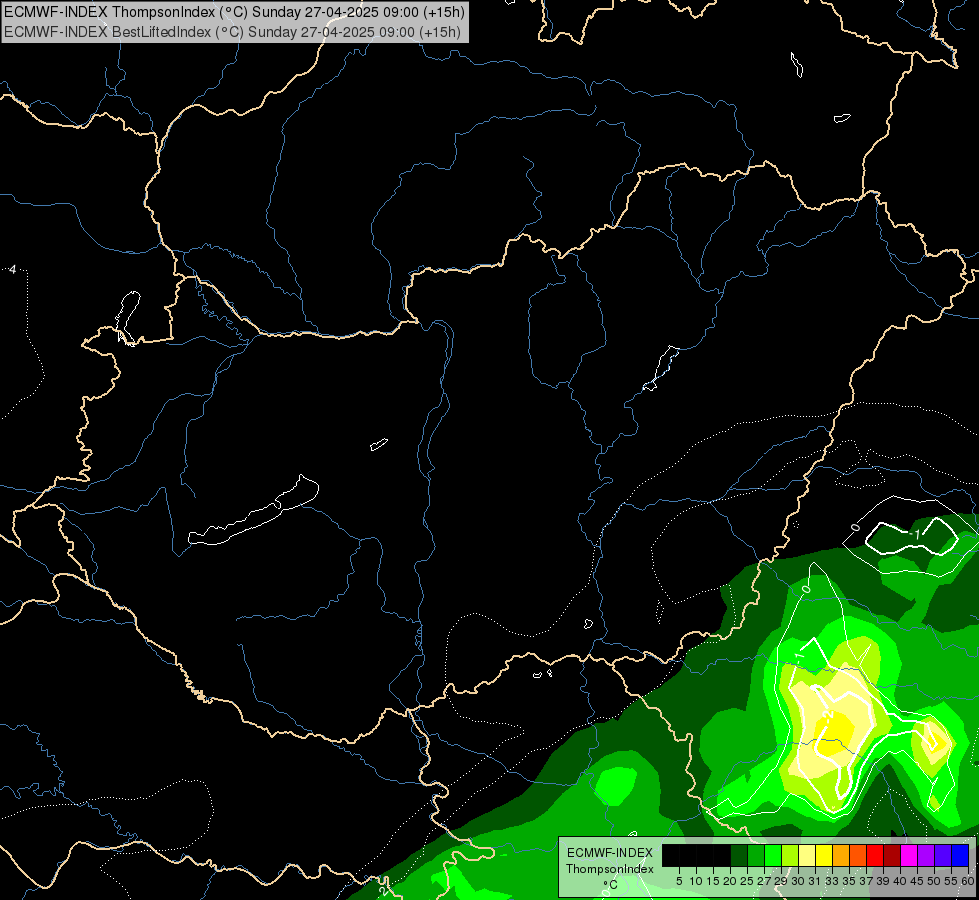979x900 pixels.
Task: Click the medium green 25–27 legend swatch
Action: pos(755,856)
